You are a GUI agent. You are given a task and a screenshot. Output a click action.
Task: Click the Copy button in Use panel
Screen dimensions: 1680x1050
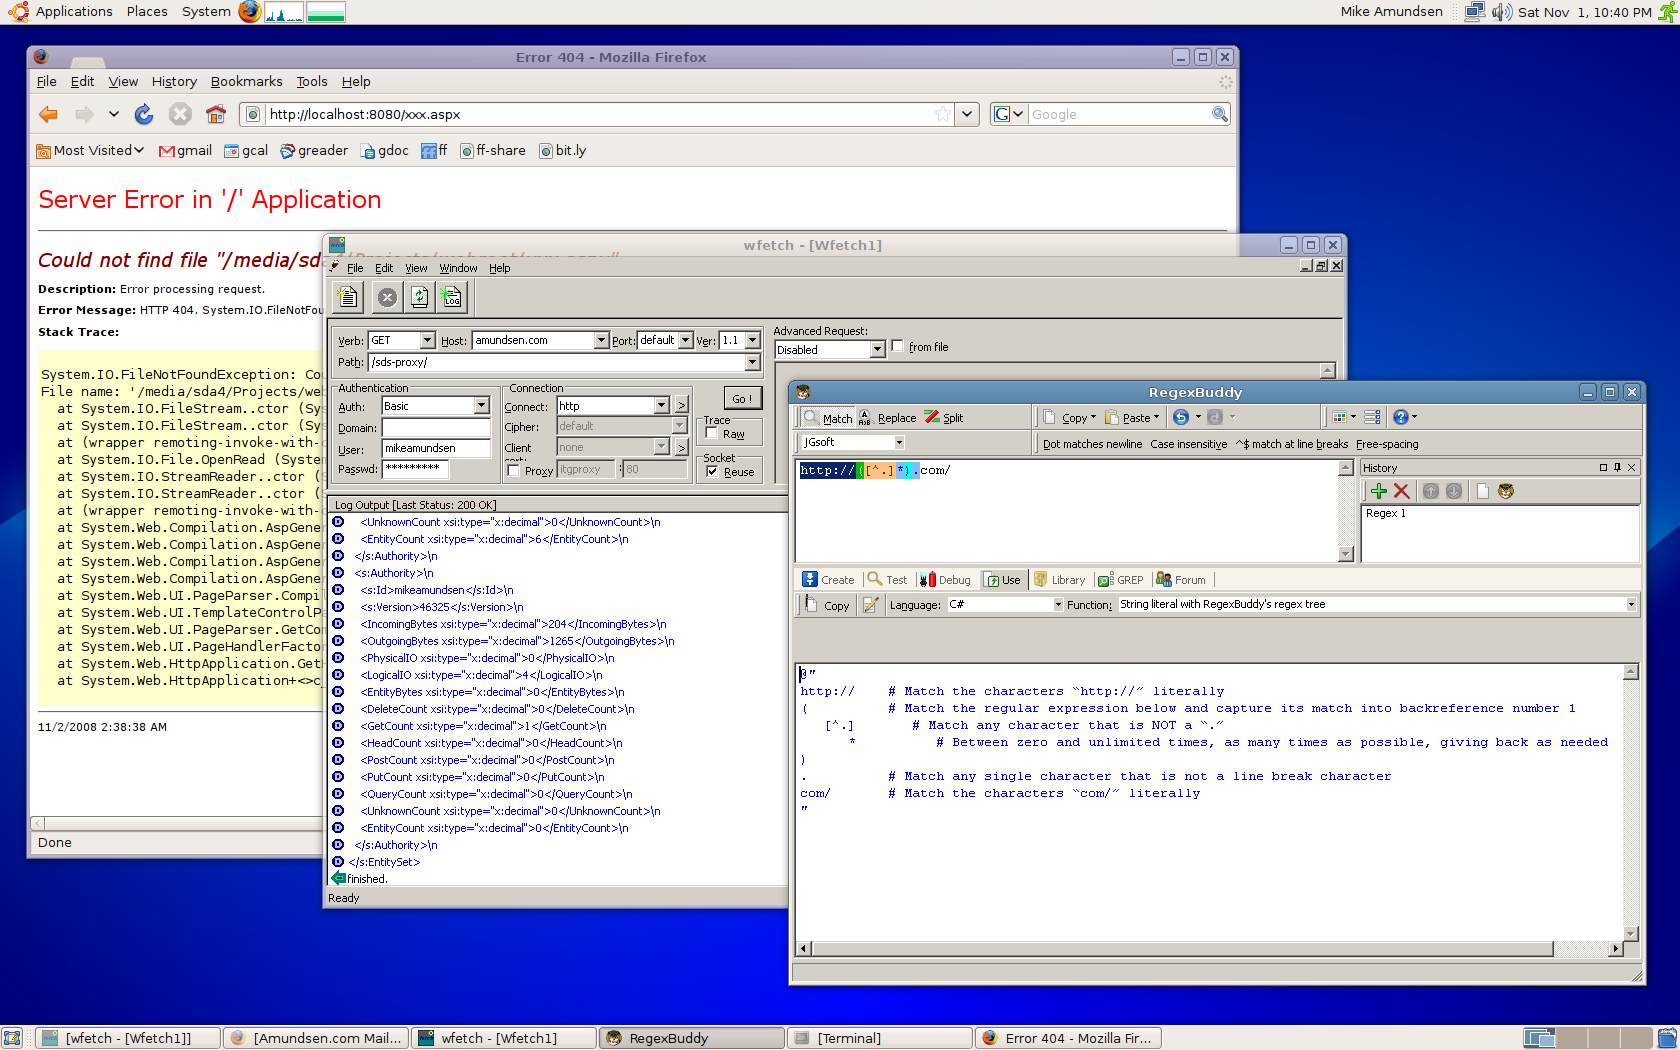click(827, 605)
